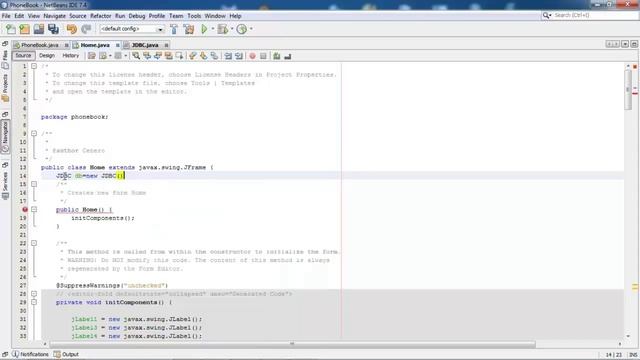Image resolution: width=640 pixels, height=360 pixels.
Task: Close the PhoneBook.java tab
Action: [x=67, y=45]
